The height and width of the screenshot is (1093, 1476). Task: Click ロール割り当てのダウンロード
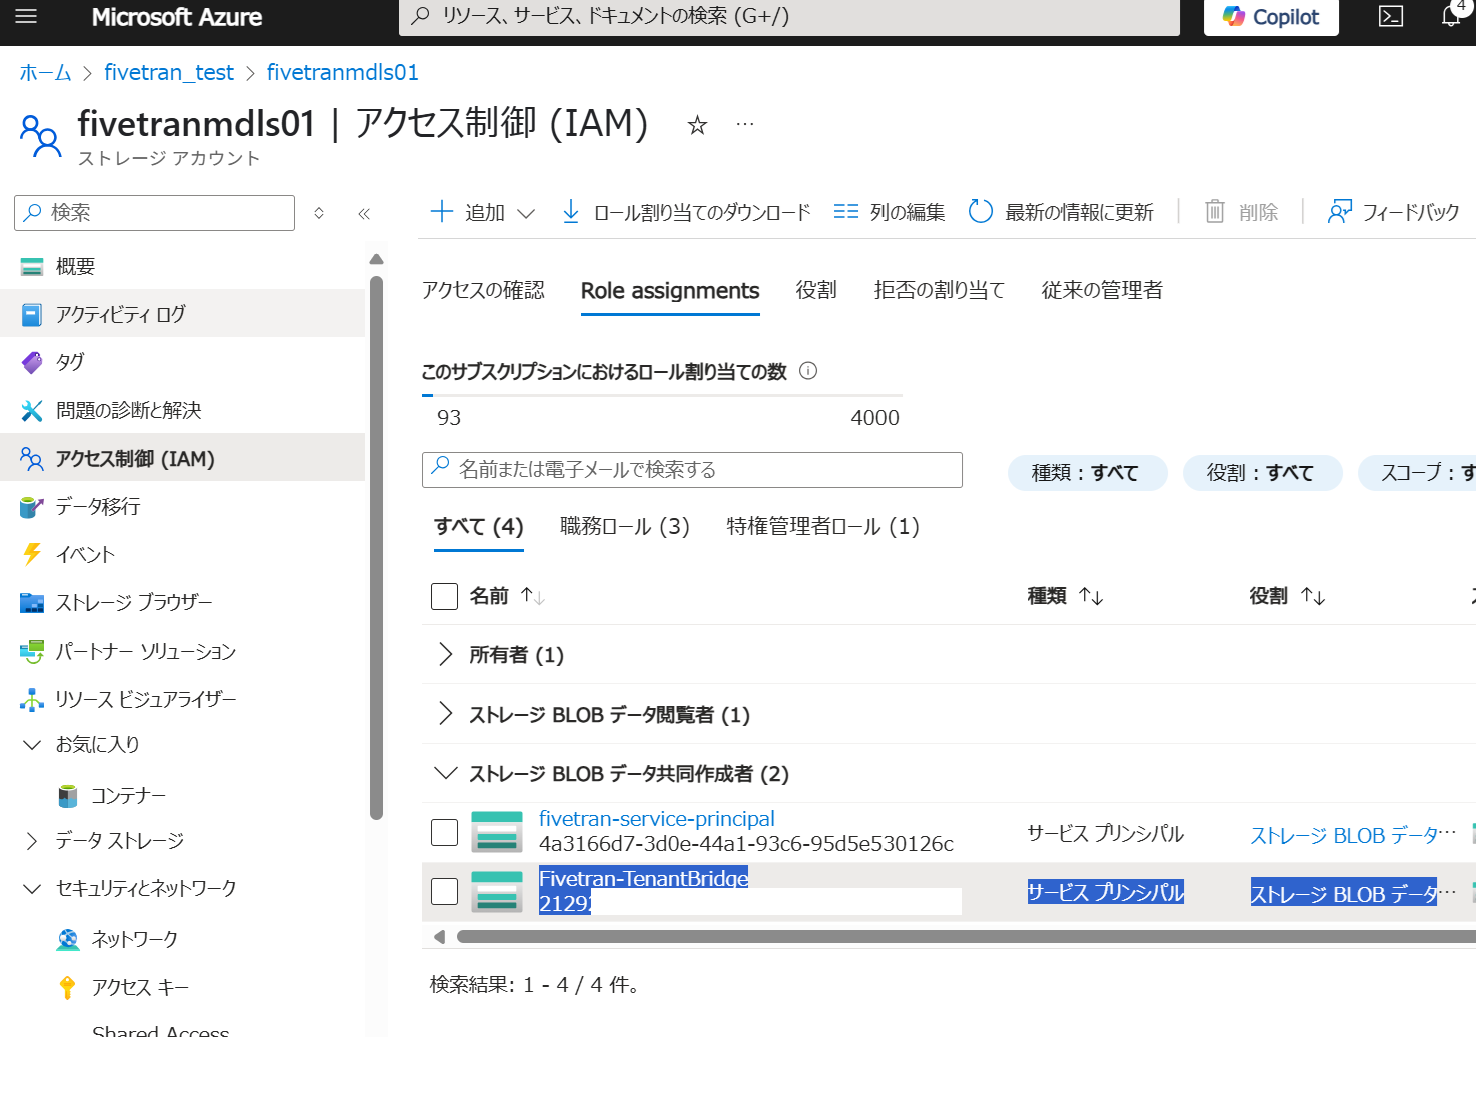point(685,212)
